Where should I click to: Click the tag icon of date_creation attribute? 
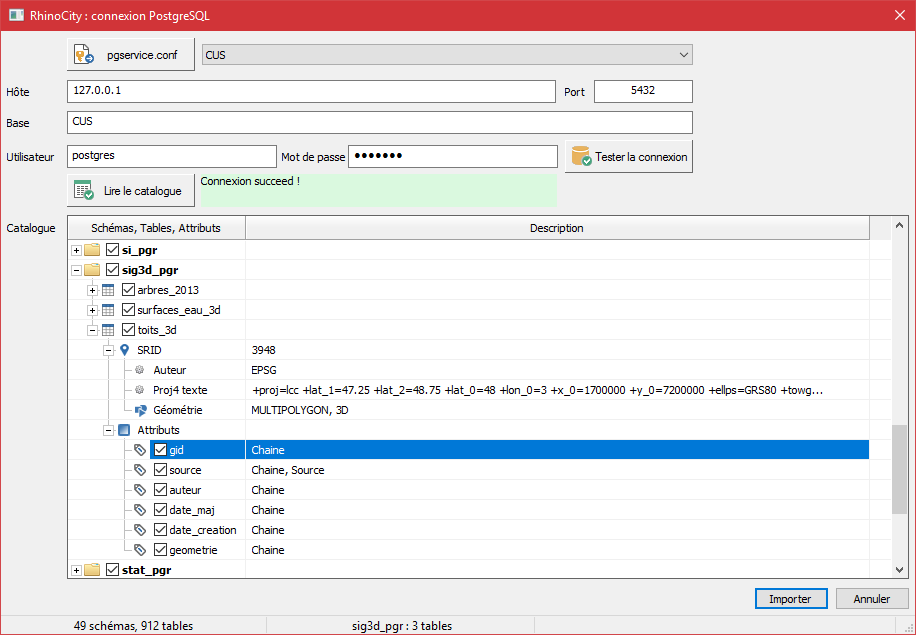coord(140,530)
